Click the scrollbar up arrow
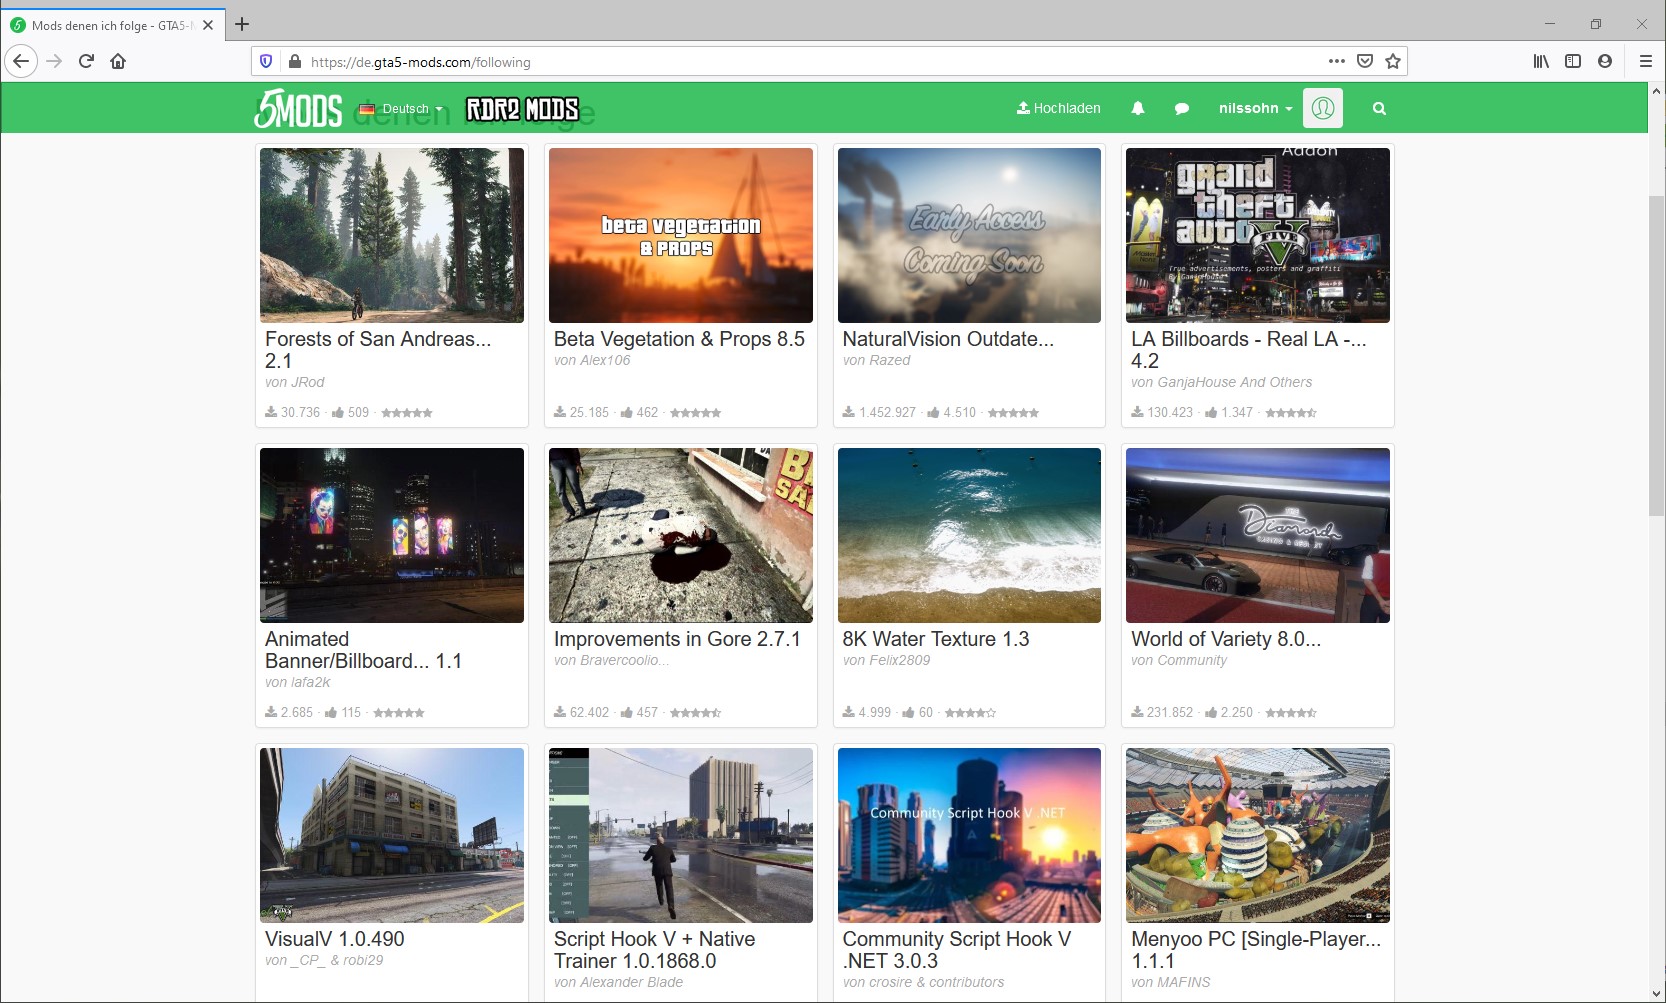The height and width of the screenshot is (1003, 1666). (1656, 91)
